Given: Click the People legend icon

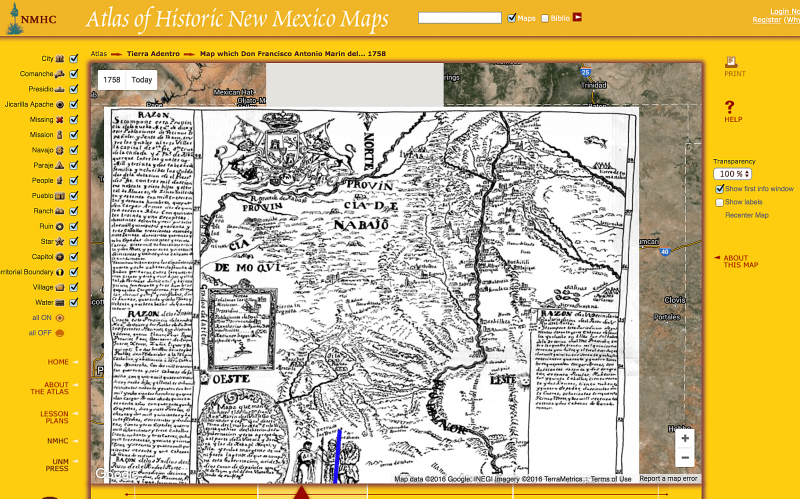Looking at the screenshot, I should pyautogui.click(x=60, y=181).
